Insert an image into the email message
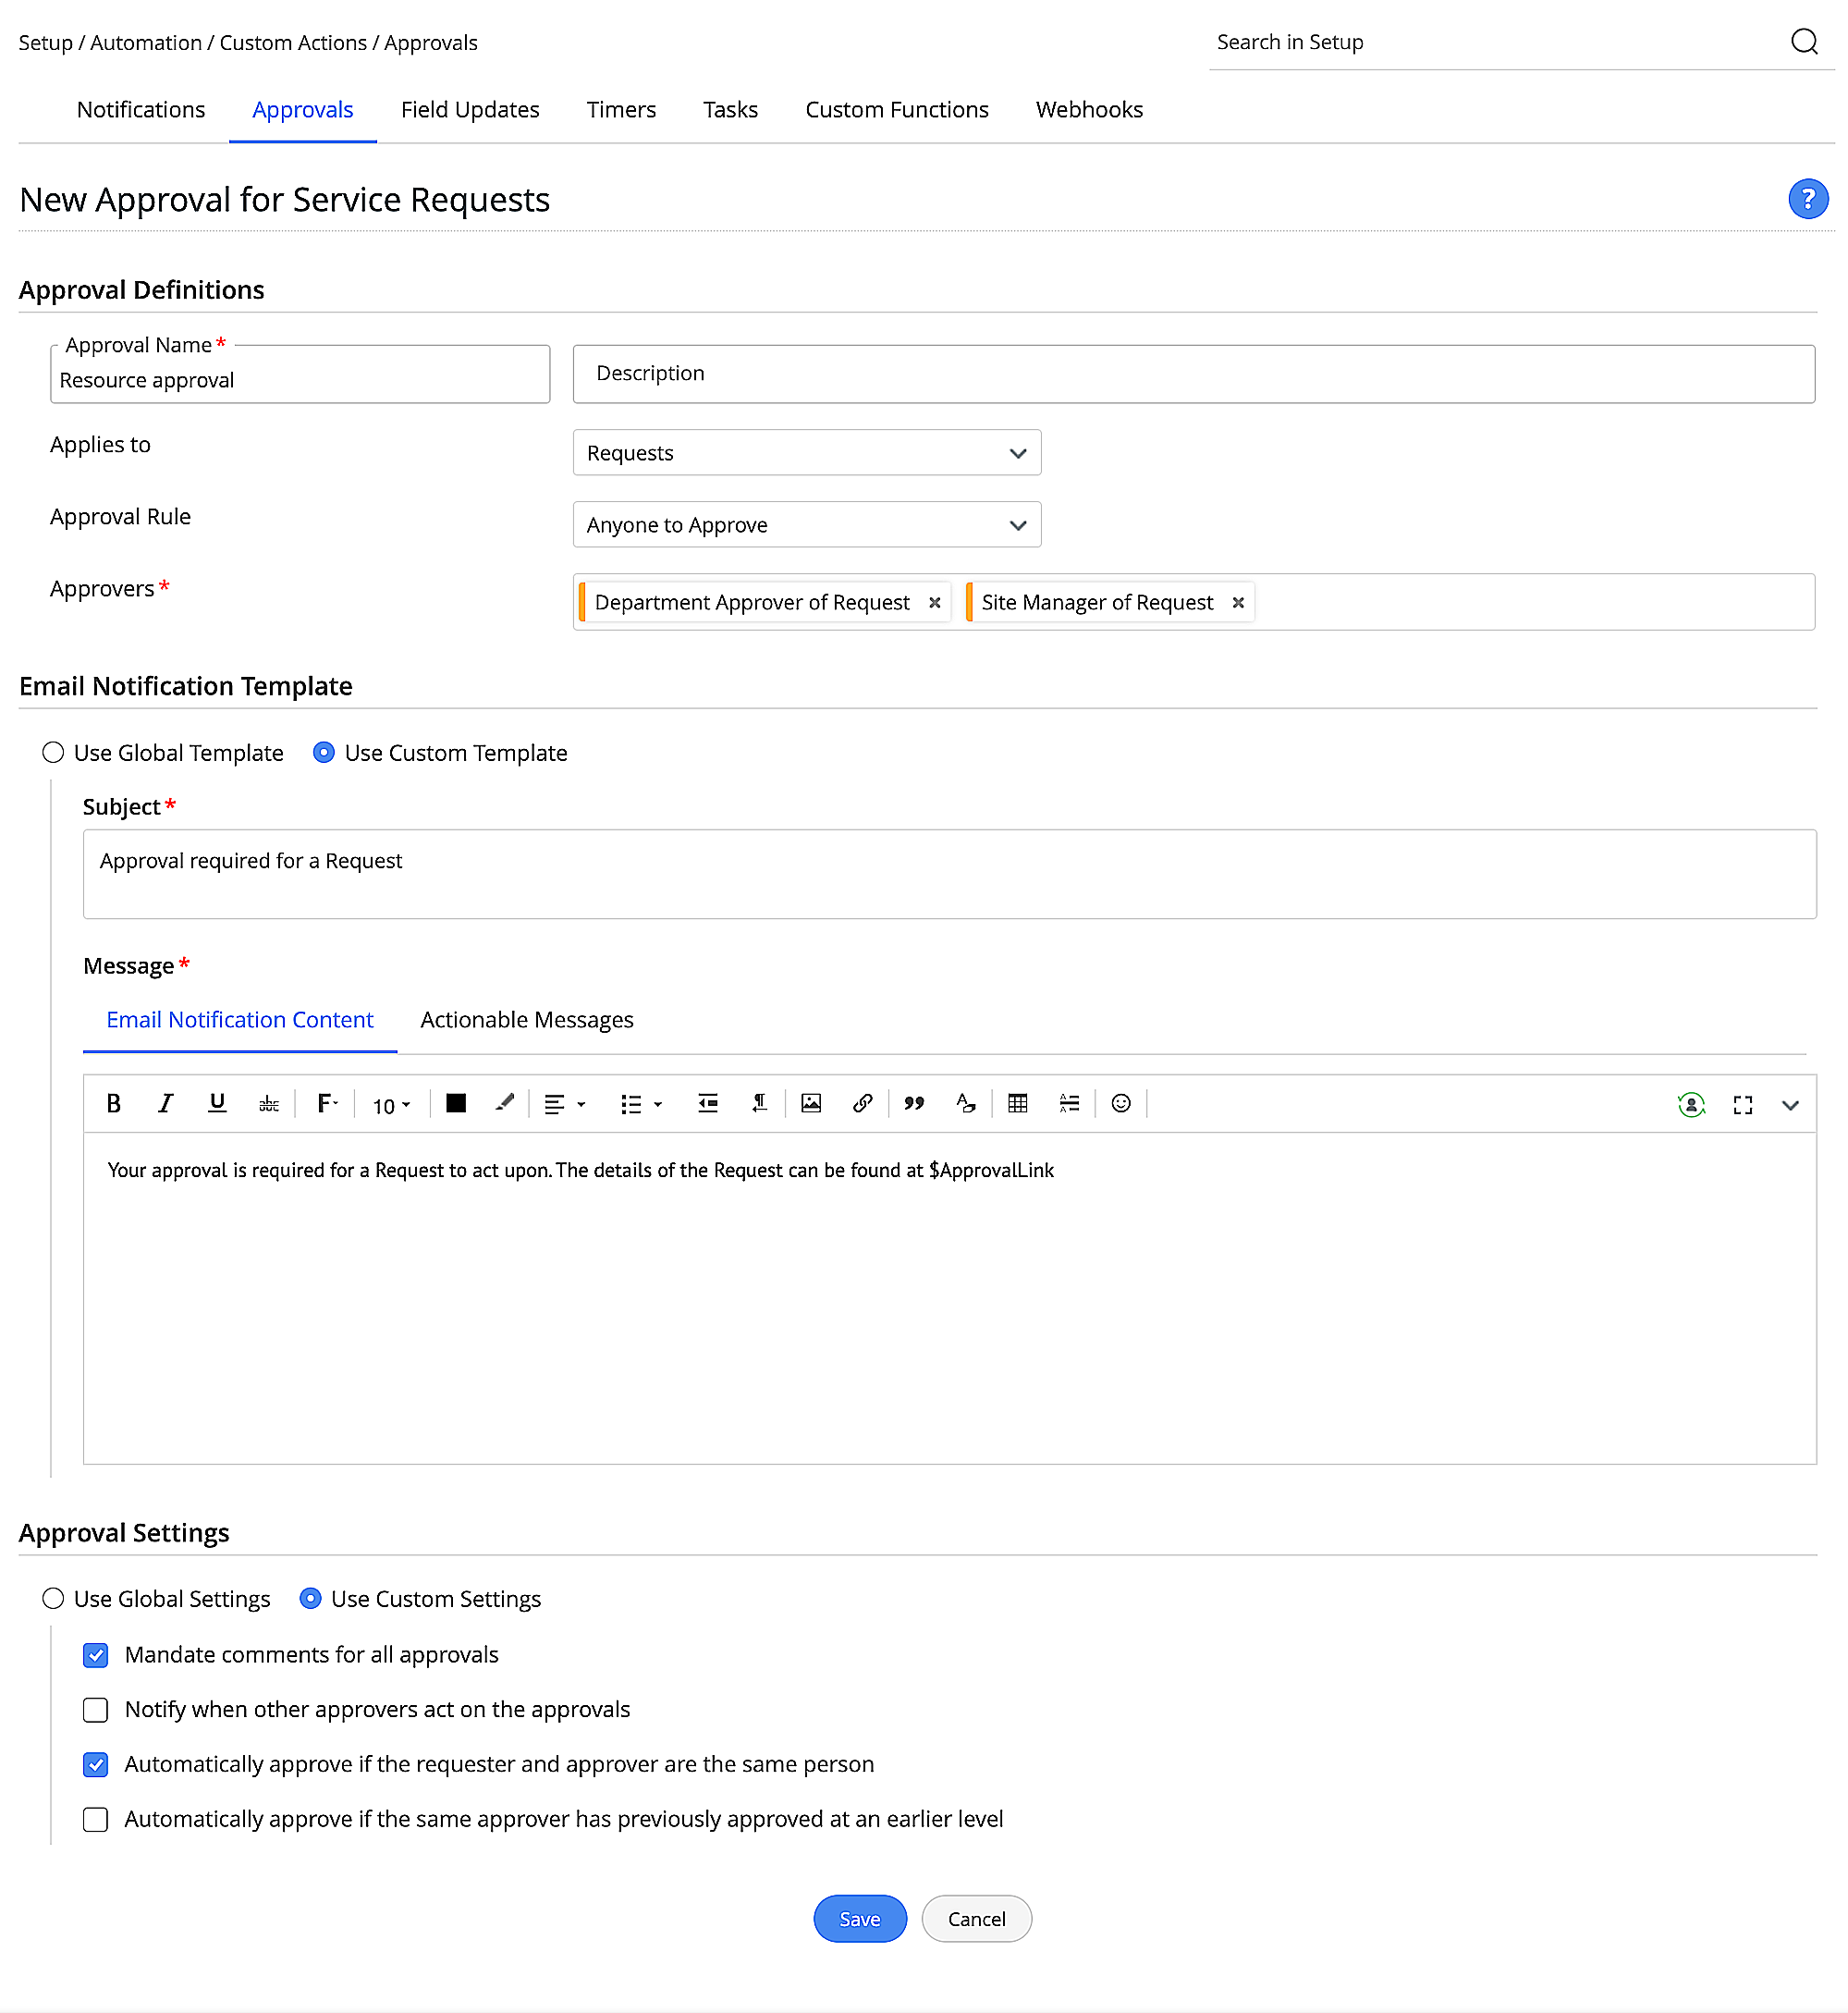 coord(811,1104)
